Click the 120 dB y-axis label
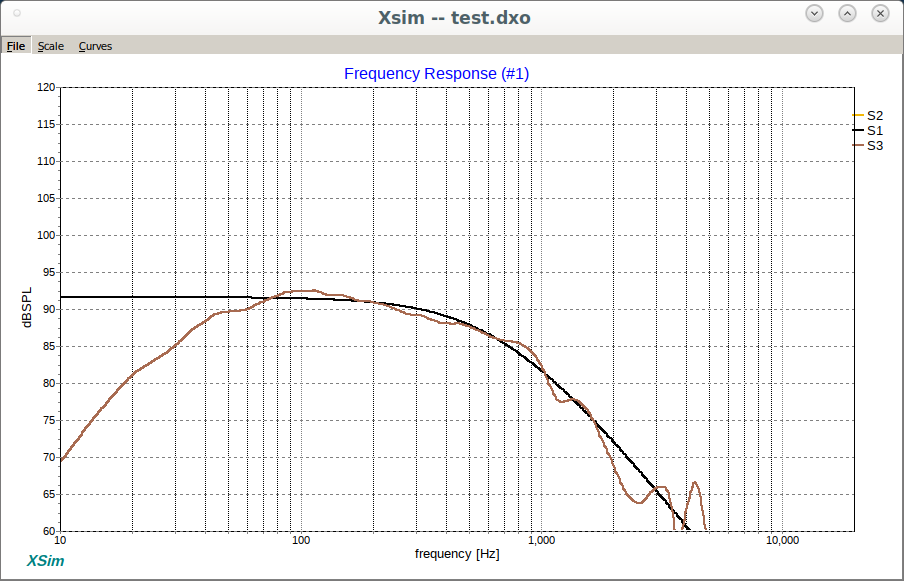 46,88
